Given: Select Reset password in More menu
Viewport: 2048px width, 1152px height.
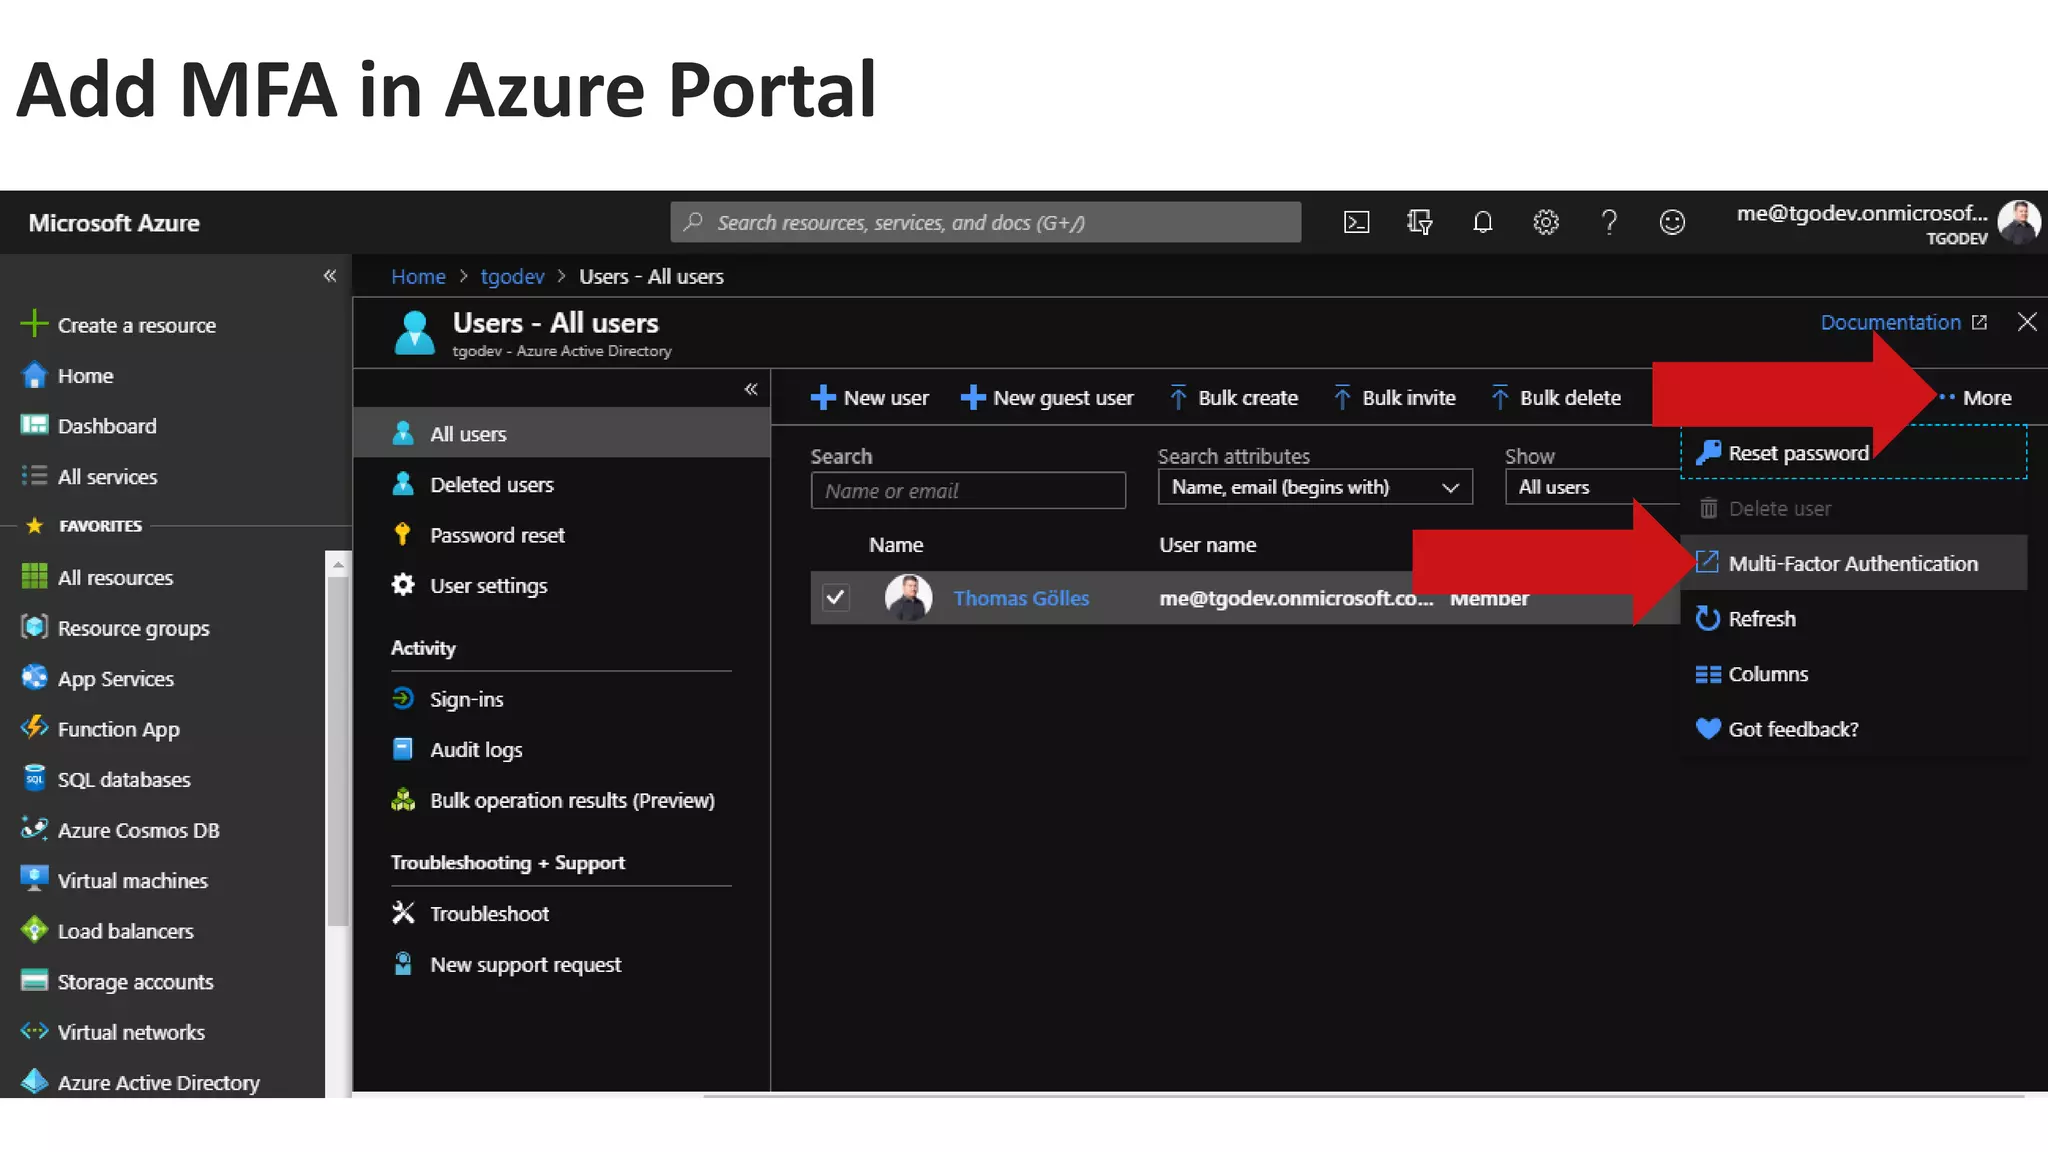Looking at the screenshot, I should point(1854,453).
